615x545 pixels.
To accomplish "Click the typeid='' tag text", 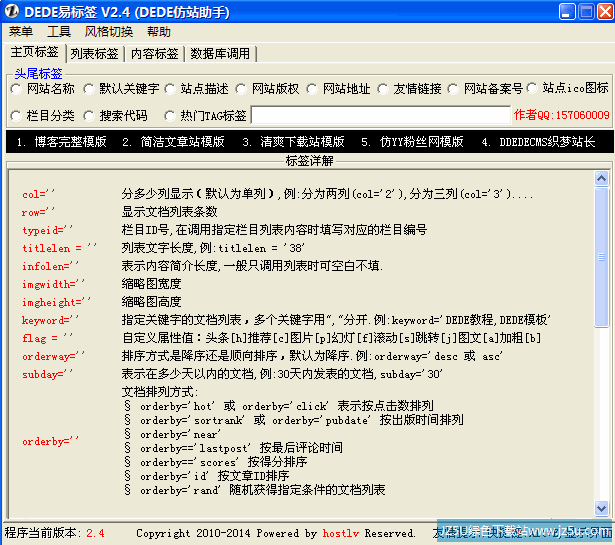I will pyautogui.click(x=47, y=230).
